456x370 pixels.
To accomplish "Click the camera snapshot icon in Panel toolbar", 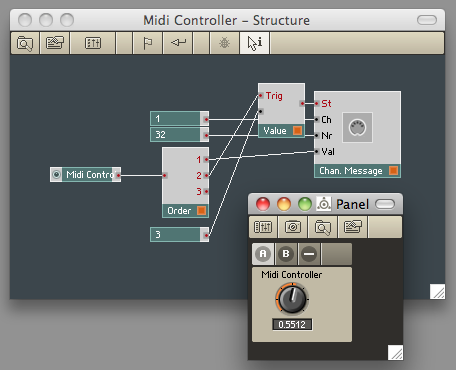I will point(293,227).
